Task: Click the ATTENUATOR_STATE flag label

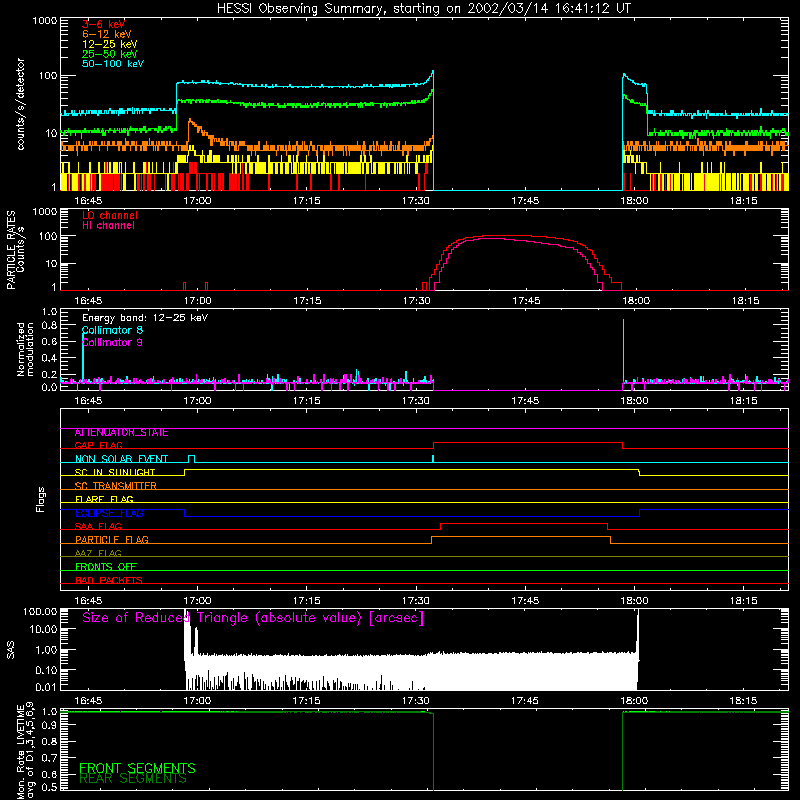Action: 121,433
